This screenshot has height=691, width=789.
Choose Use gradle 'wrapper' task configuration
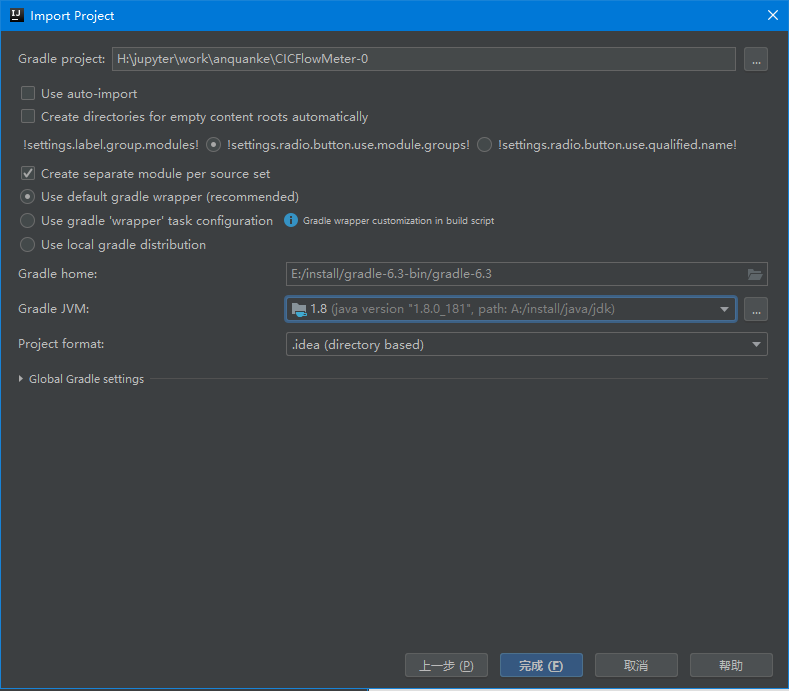tap(28, 221)
